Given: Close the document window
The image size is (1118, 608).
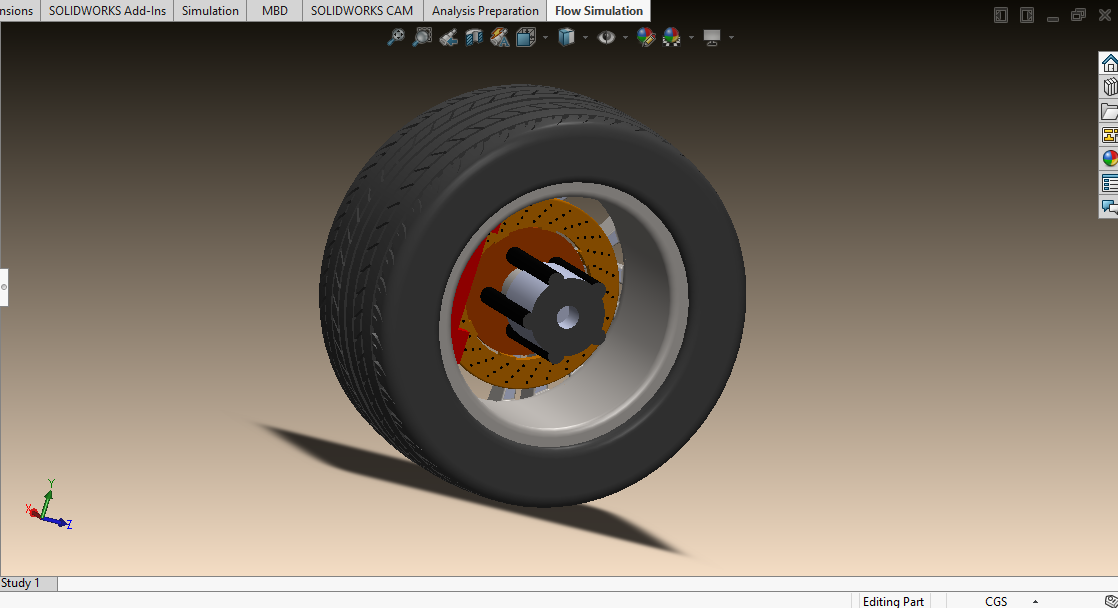Looking at the screenshot, I should [x=1104, y=15].
